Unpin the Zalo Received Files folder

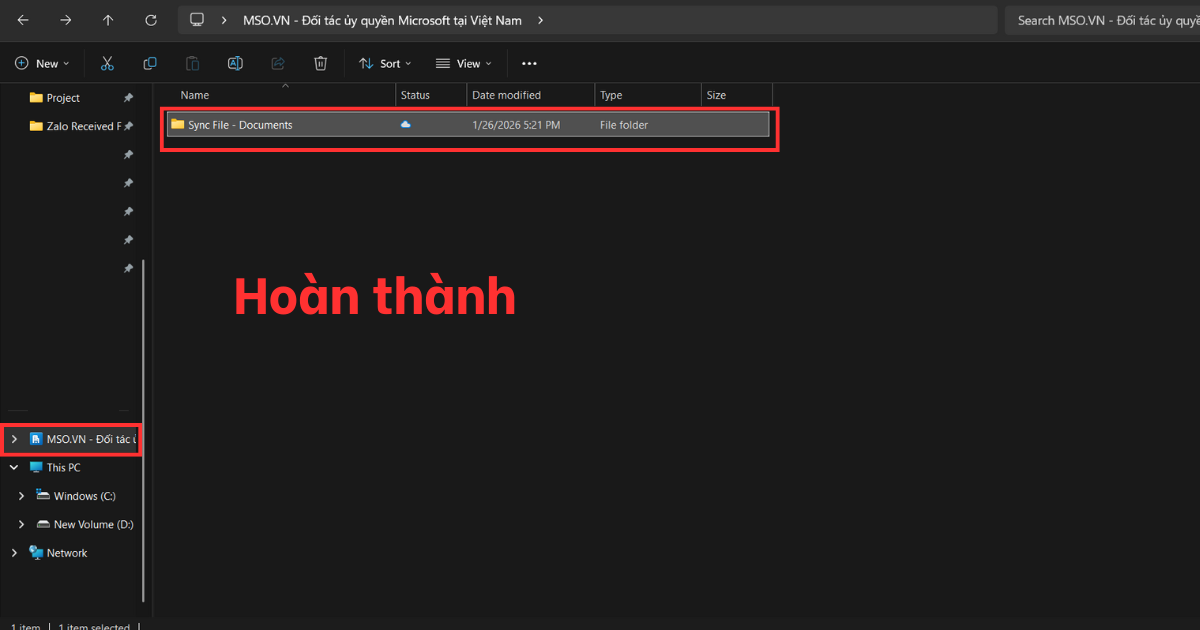point(129,126)
